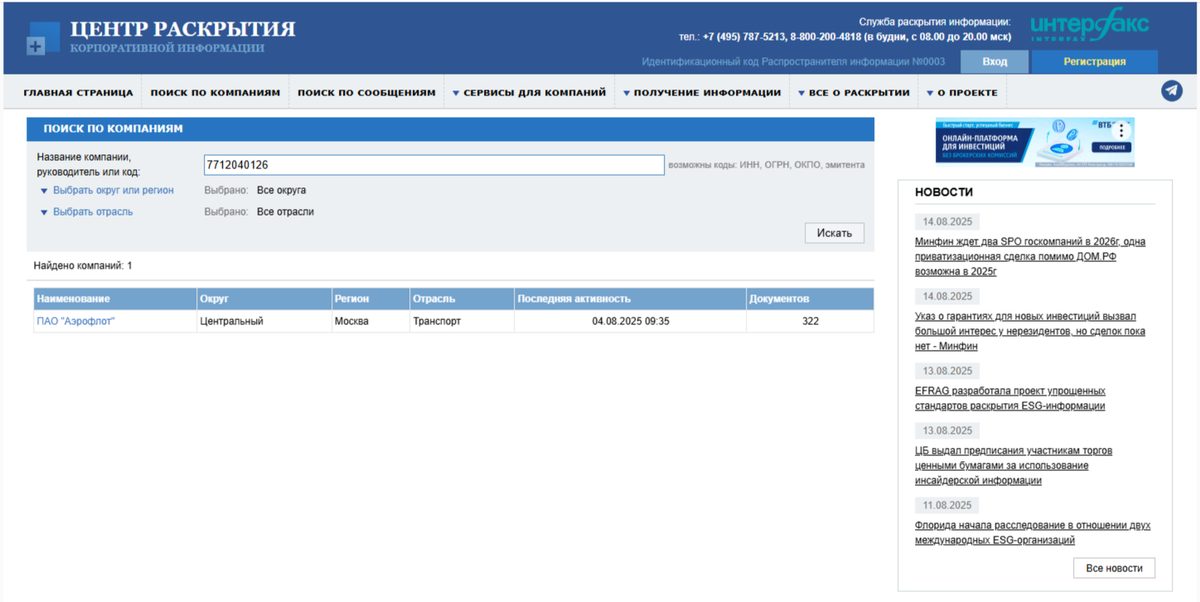
Task: Open the EFRAG ESG standards news
Action: tap(1010, 398)
